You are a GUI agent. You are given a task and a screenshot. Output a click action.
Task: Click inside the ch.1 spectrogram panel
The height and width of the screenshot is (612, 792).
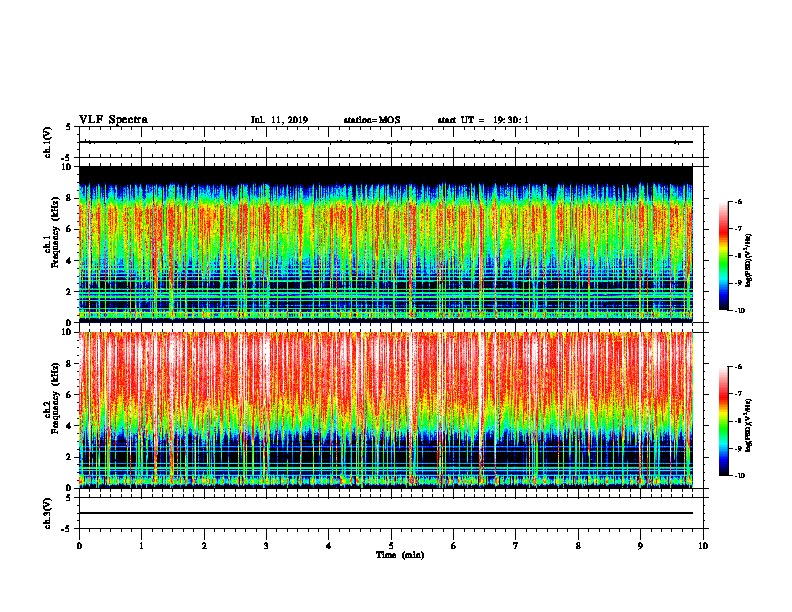(x=386, y=244)
